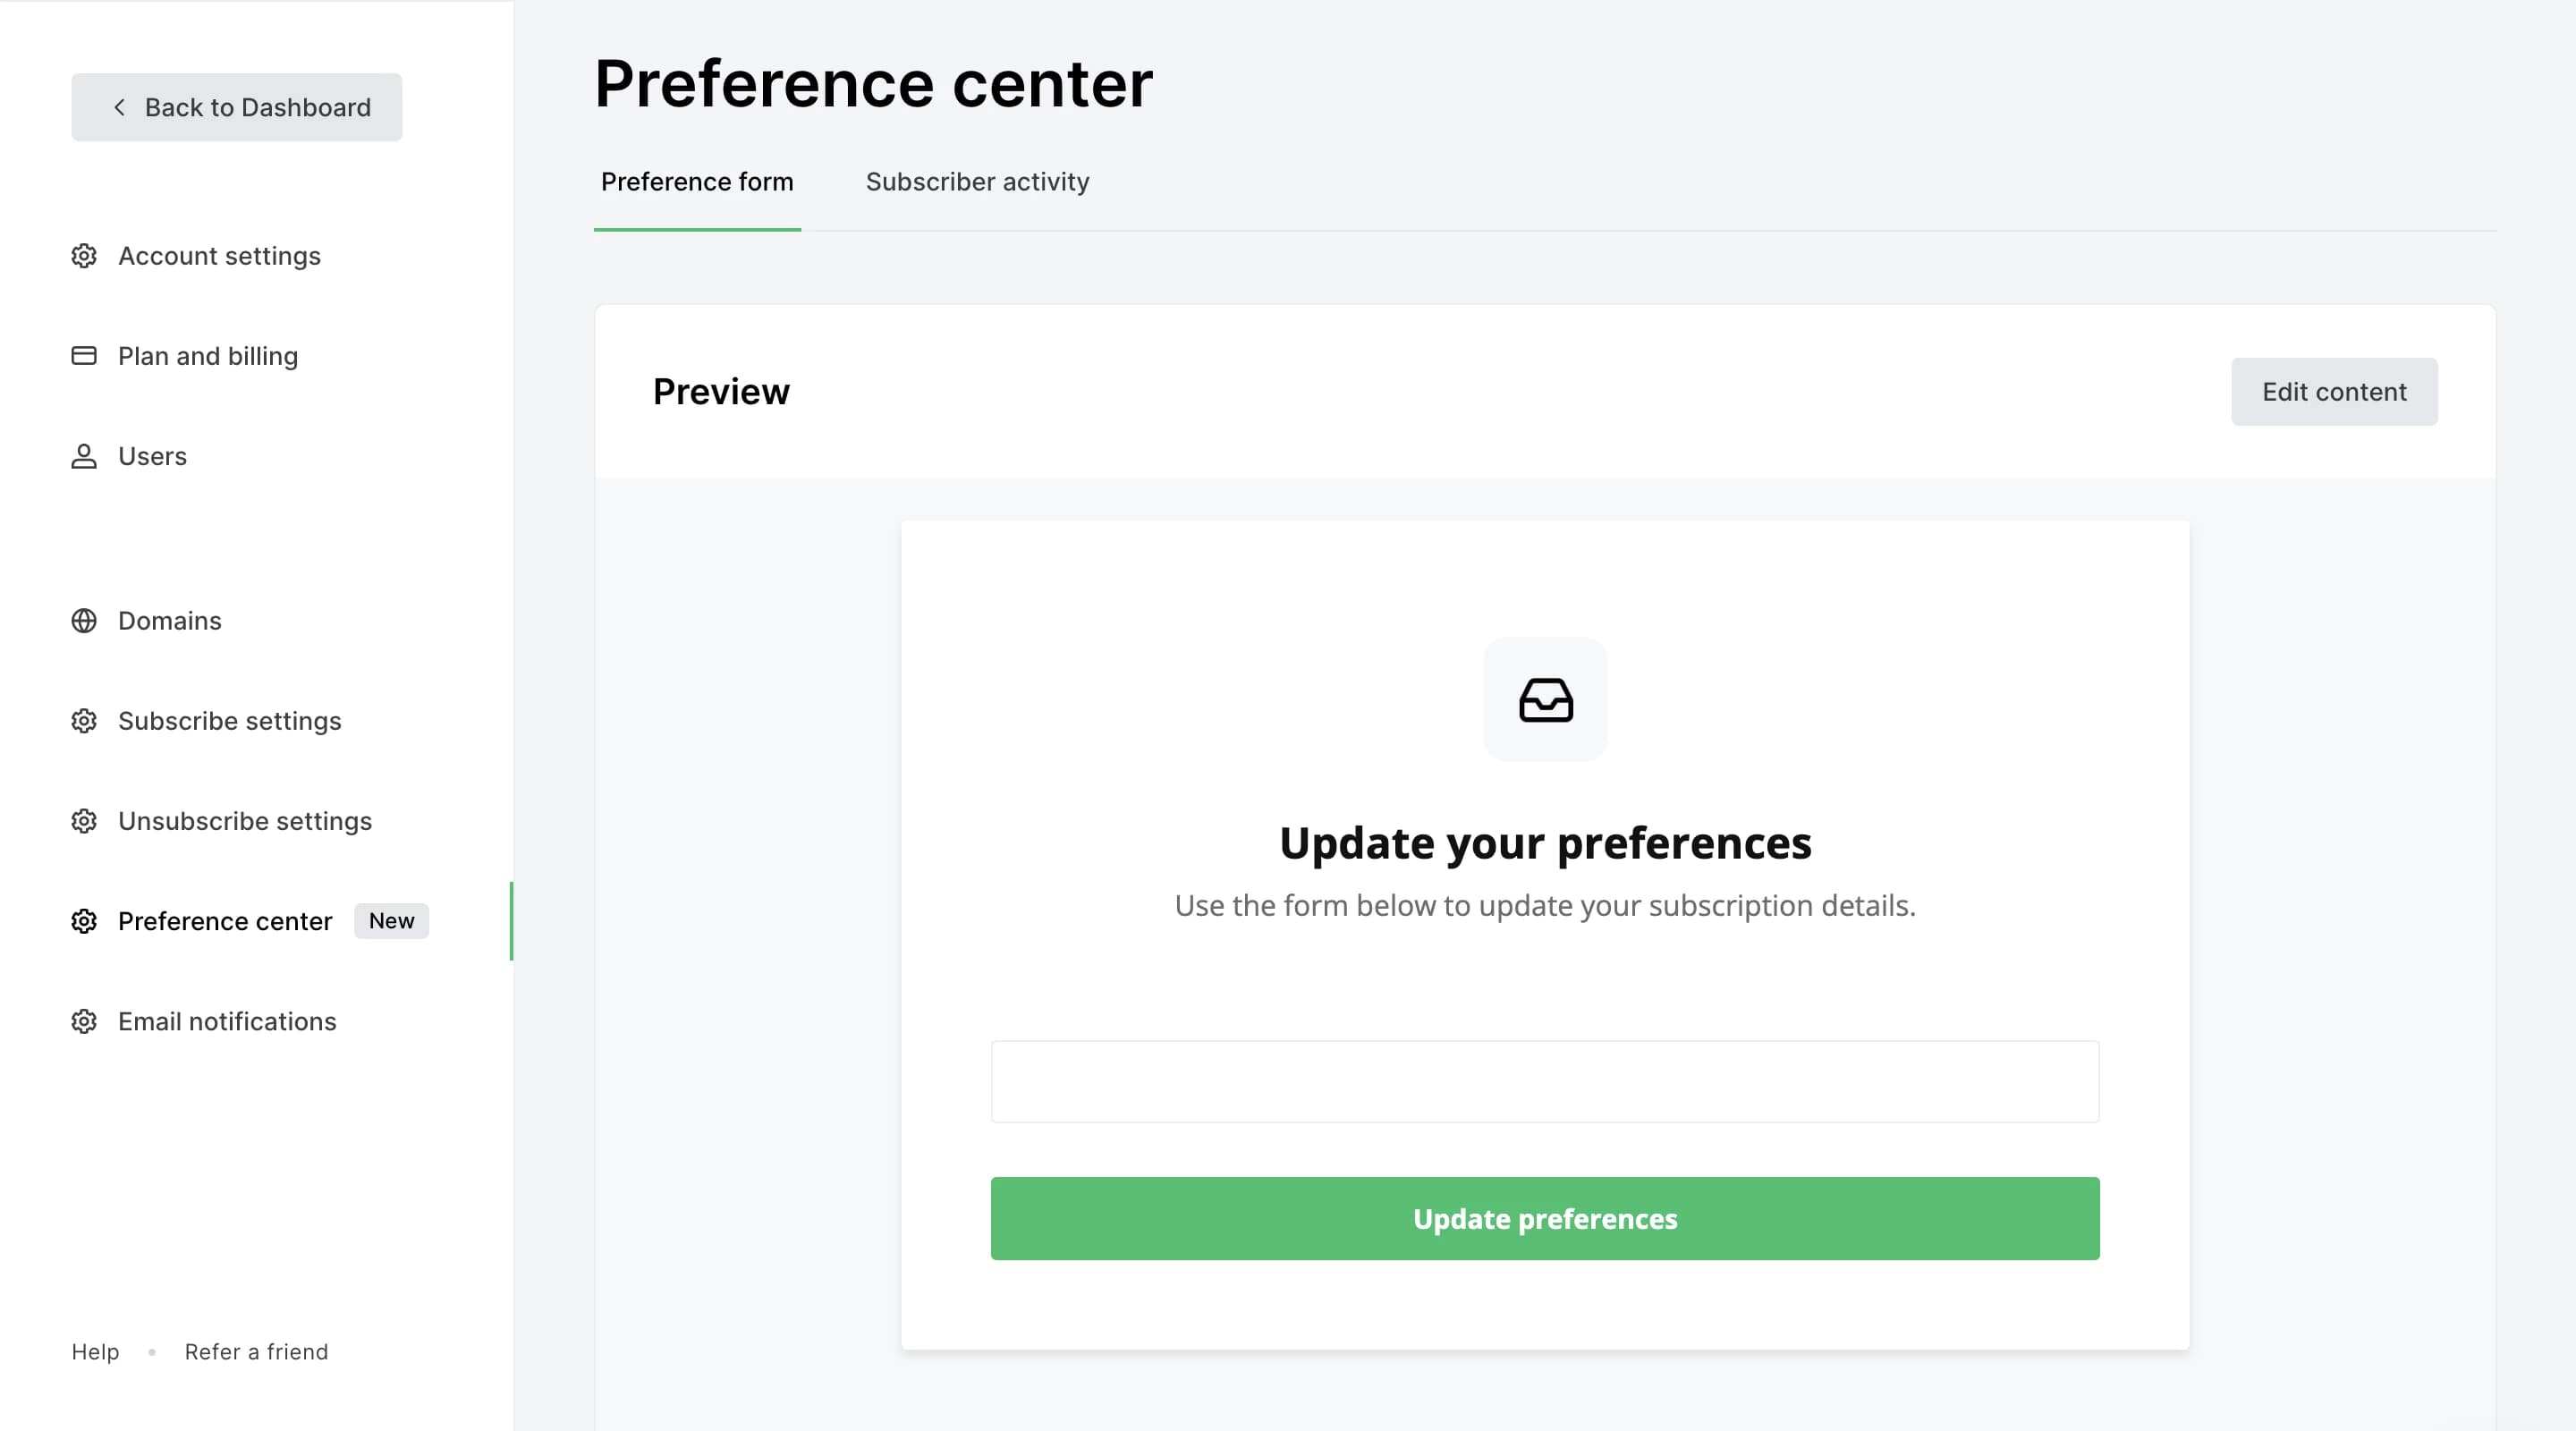2576x1431 pixels.
Task: Switch to the Subscriber activity tab
Action: coord(977,182)
